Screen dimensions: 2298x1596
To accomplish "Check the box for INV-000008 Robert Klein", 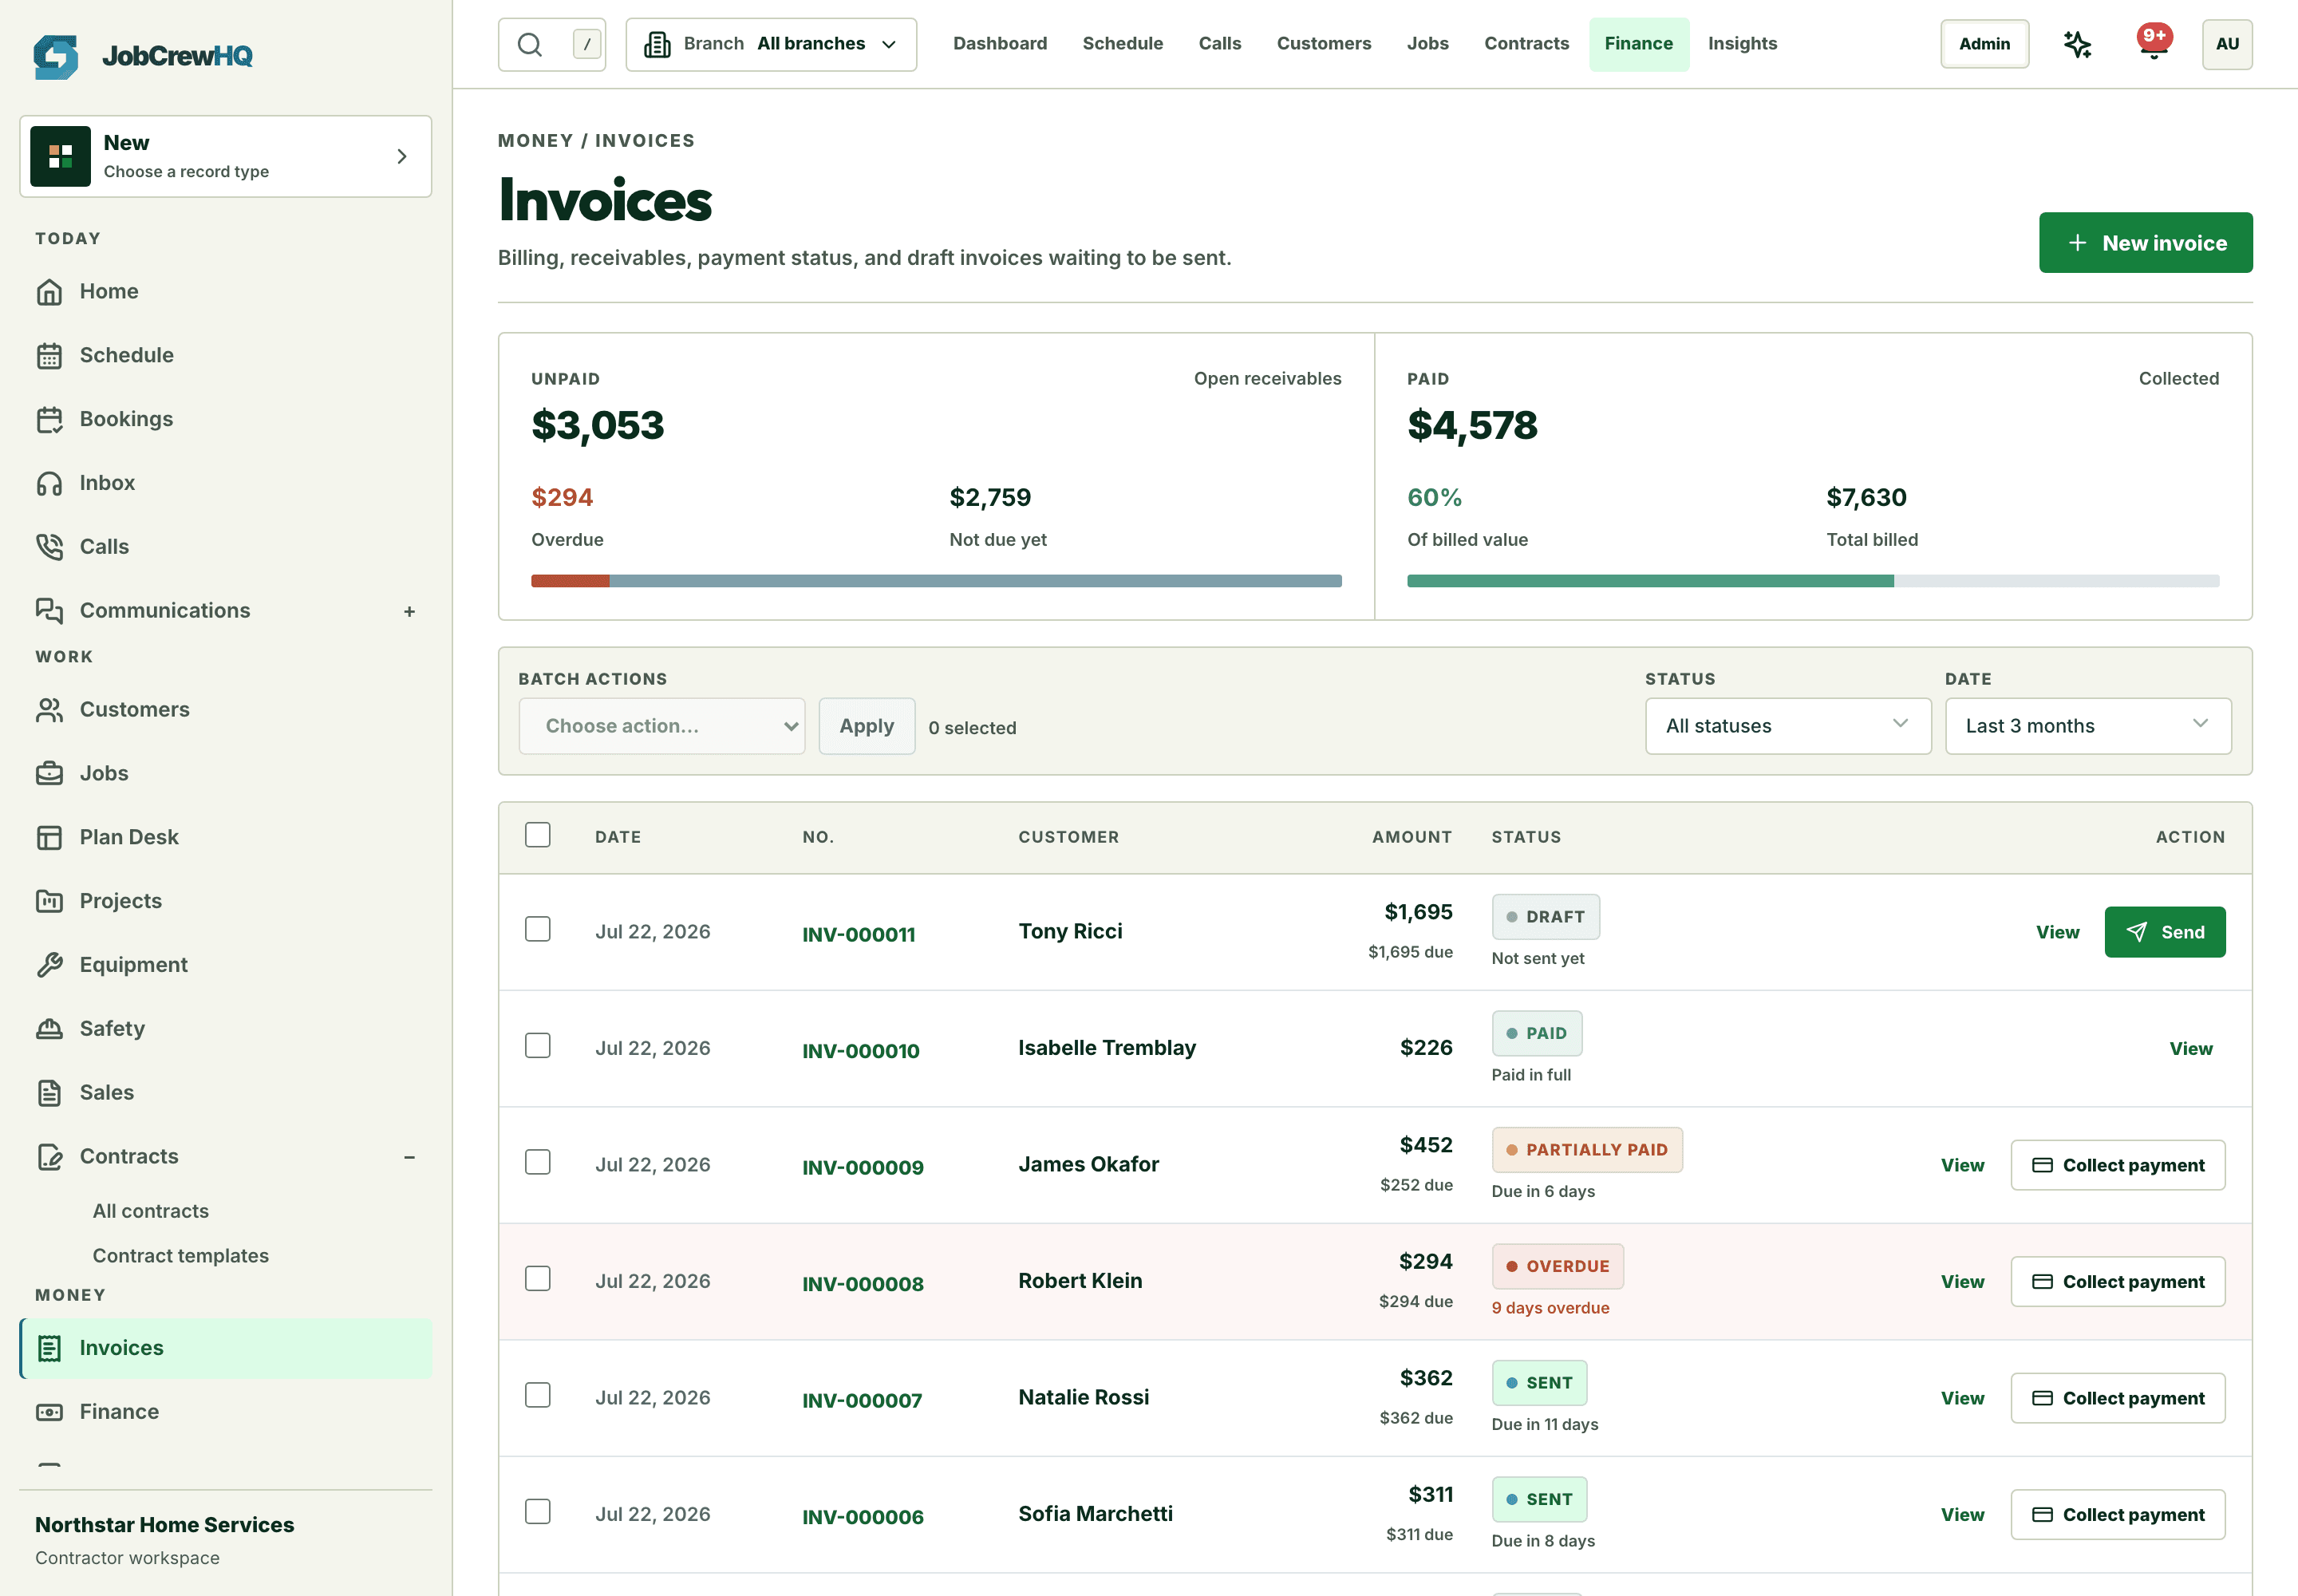I will tap(538, 1279).
